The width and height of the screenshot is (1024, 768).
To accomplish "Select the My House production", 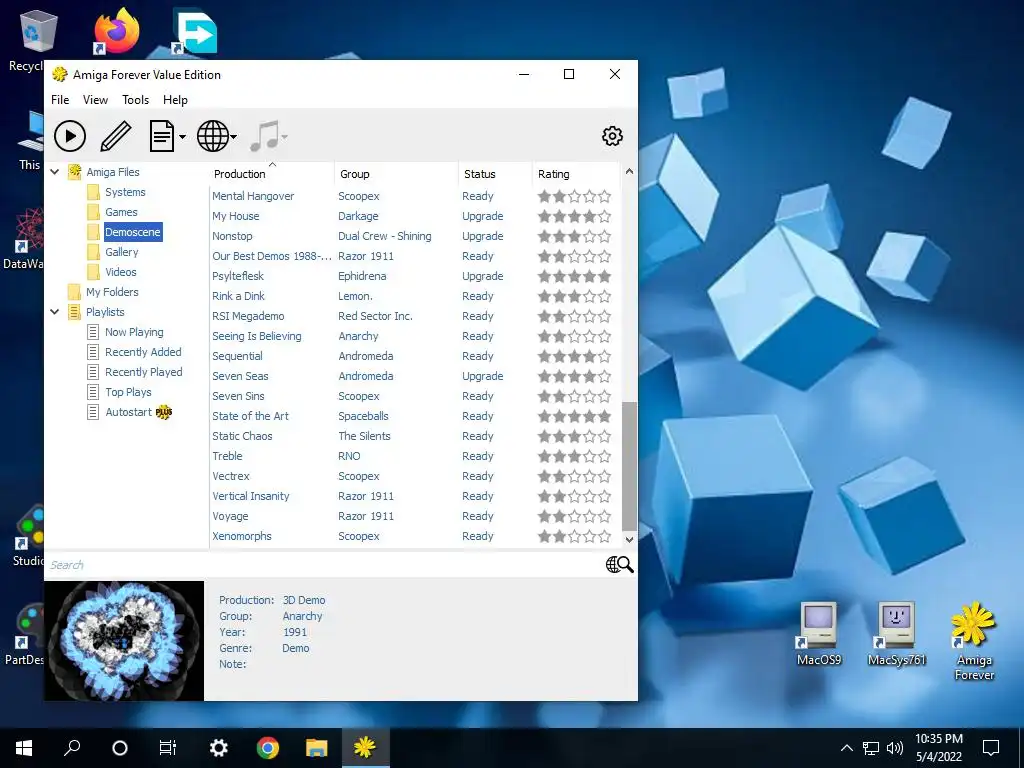I will [x=236, y=216].
